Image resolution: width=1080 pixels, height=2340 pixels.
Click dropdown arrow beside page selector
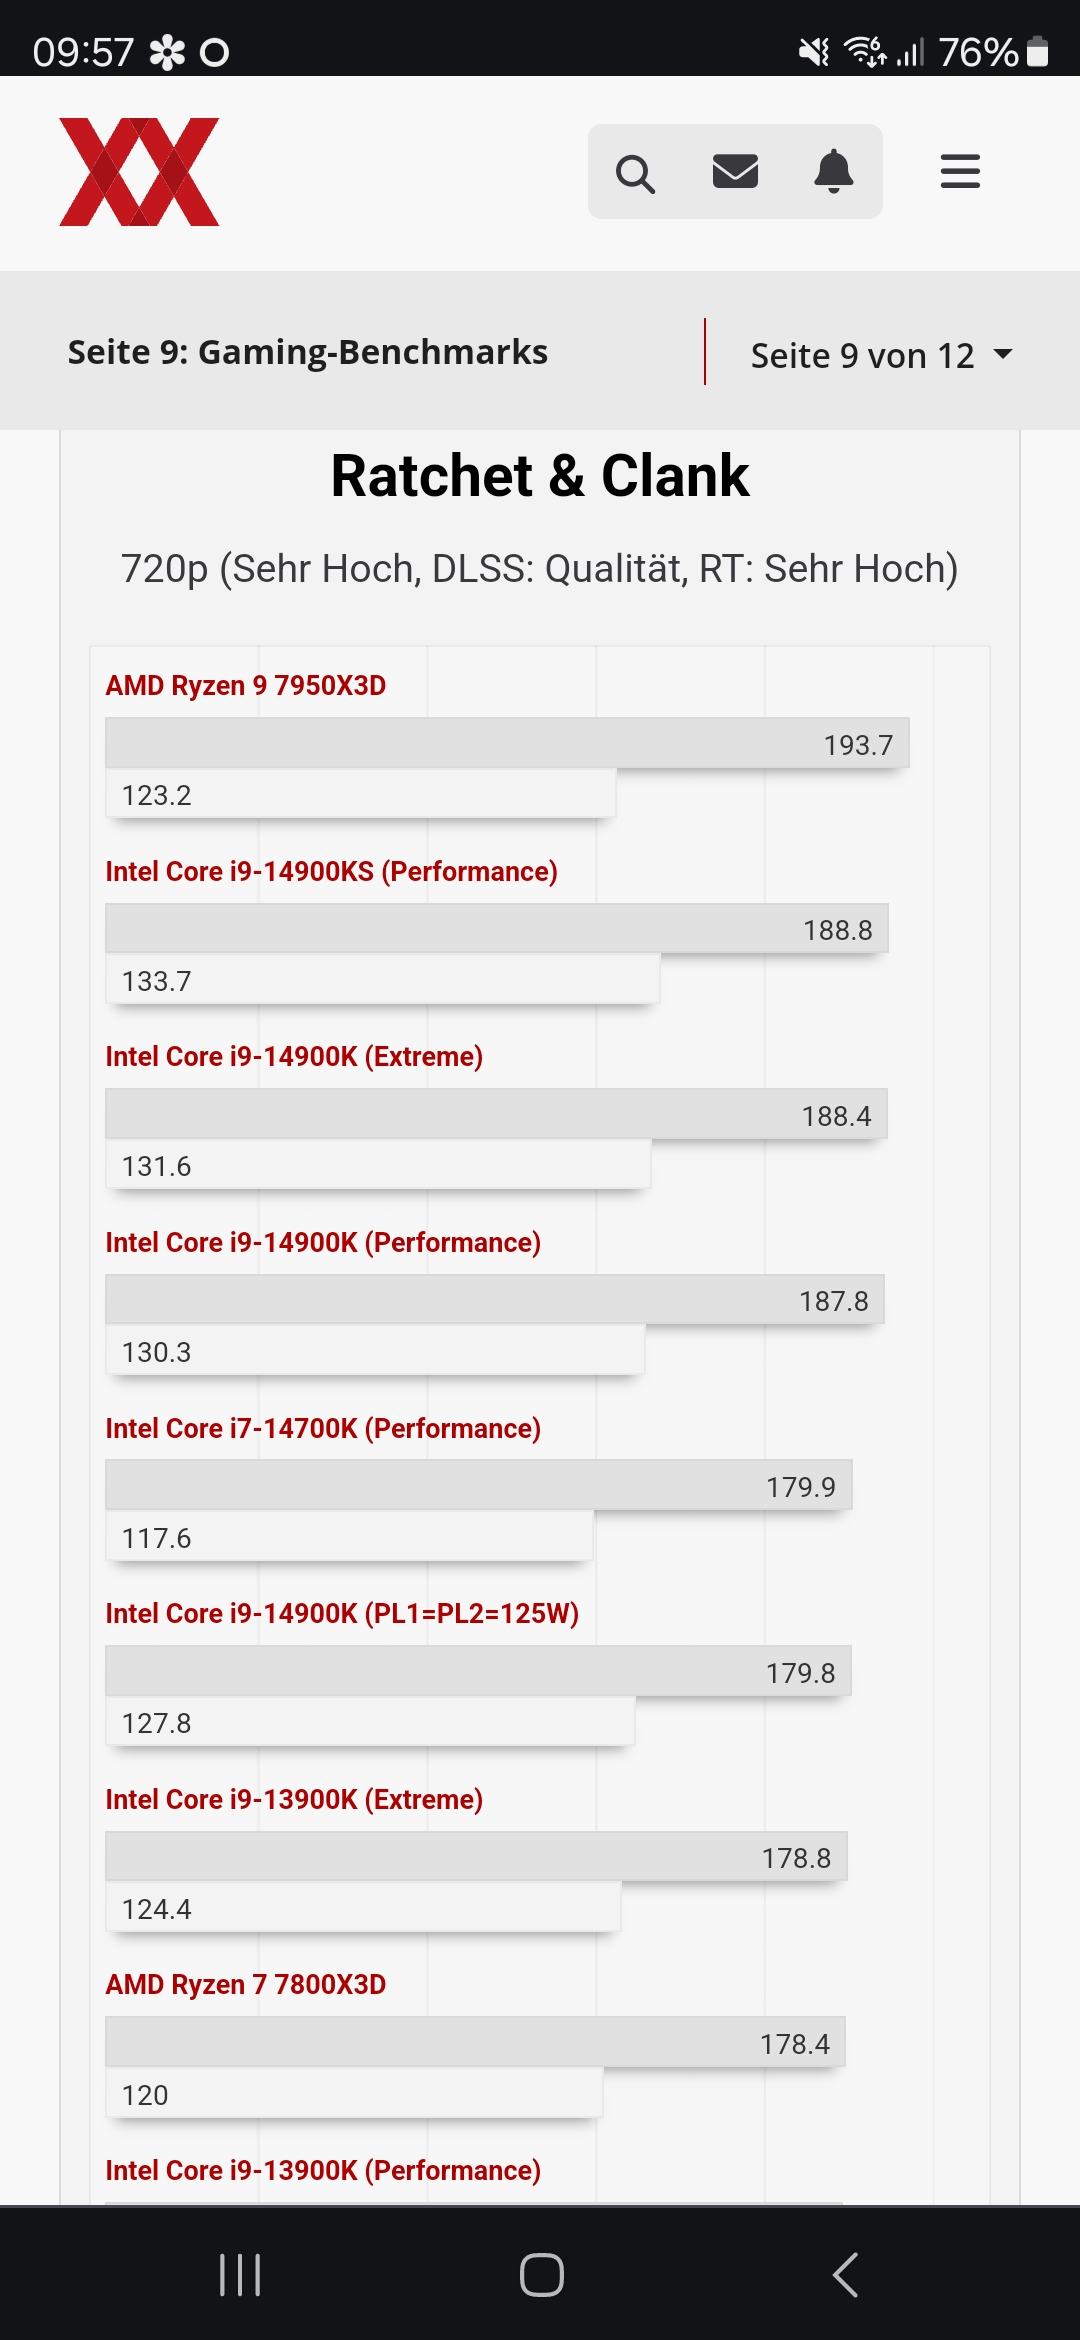(x=1002, y=354)
